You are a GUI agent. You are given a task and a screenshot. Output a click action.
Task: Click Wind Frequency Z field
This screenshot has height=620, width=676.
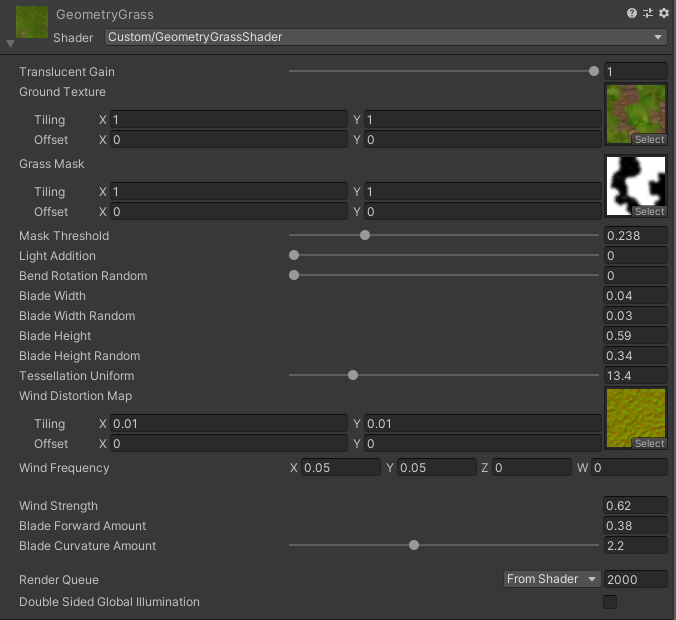(532, 467)
